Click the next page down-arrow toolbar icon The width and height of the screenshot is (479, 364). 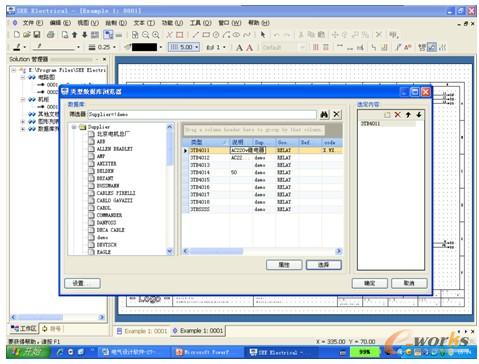point(84,35)
